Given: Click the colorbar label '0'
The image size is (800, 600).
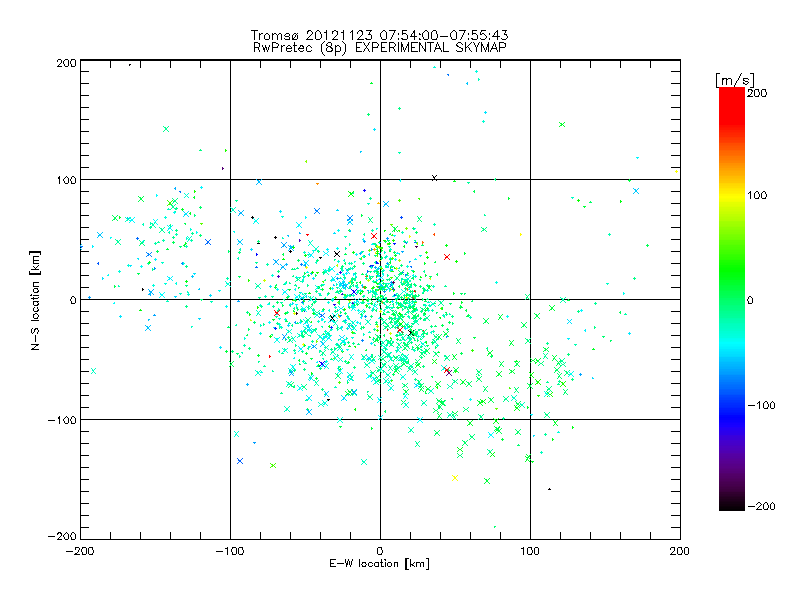Looking at the screenshot, I should point(750,300).
